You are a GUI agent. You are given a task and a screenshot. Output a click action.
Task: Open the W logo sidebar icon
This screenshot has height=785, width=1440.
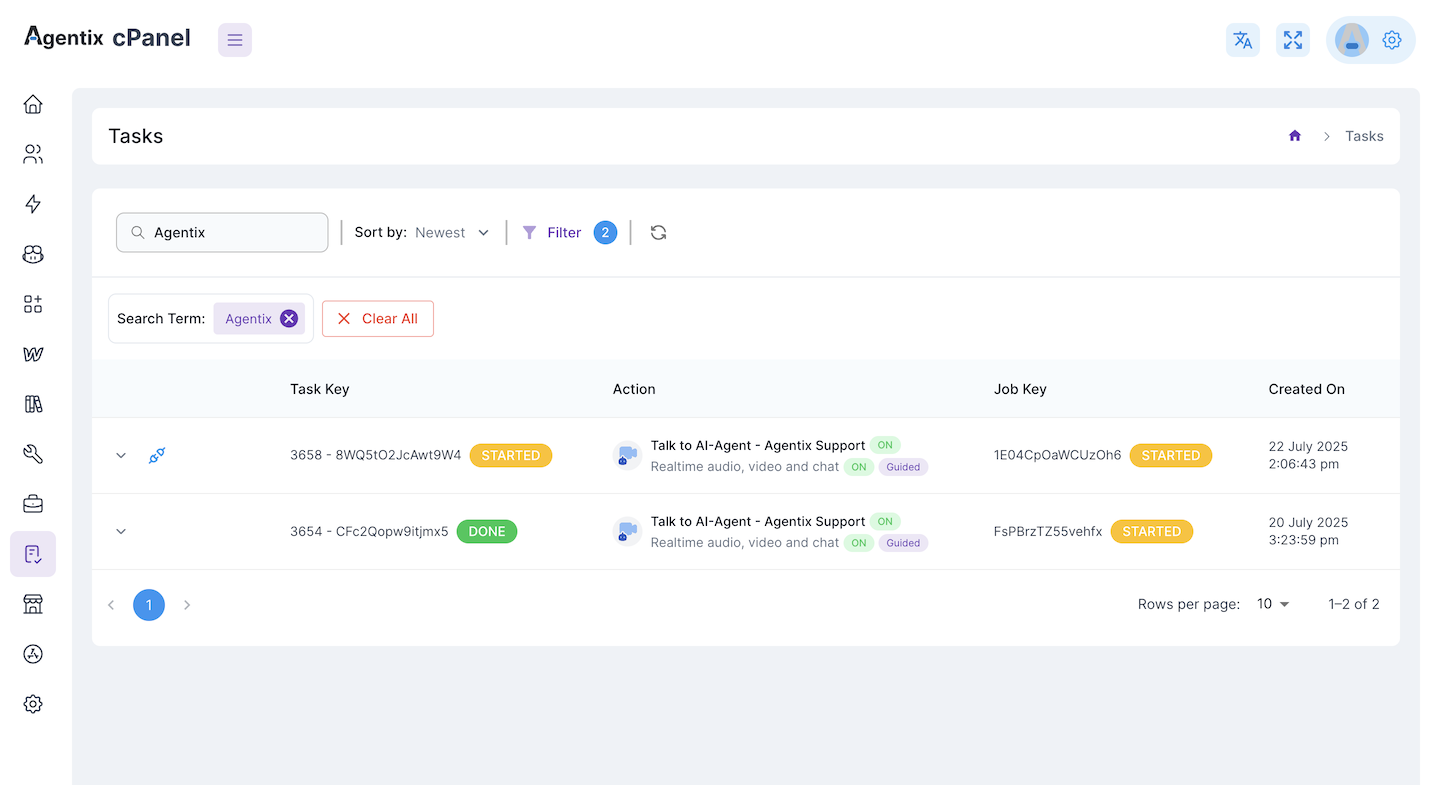click(33, 354)
